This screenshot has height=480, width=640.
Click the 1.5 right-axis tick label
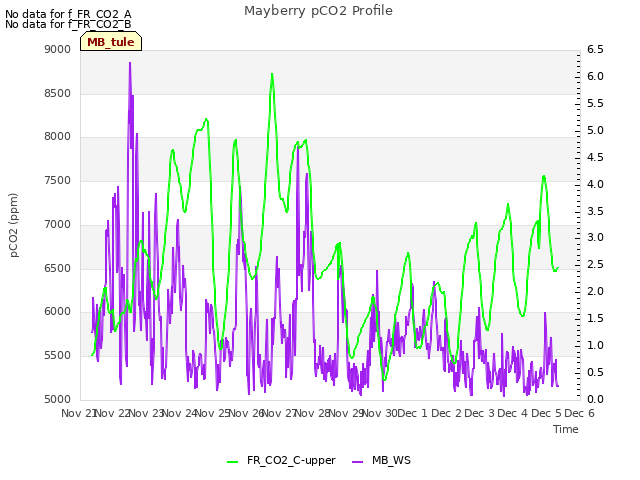pyautogui.click(x=595, y=318)
